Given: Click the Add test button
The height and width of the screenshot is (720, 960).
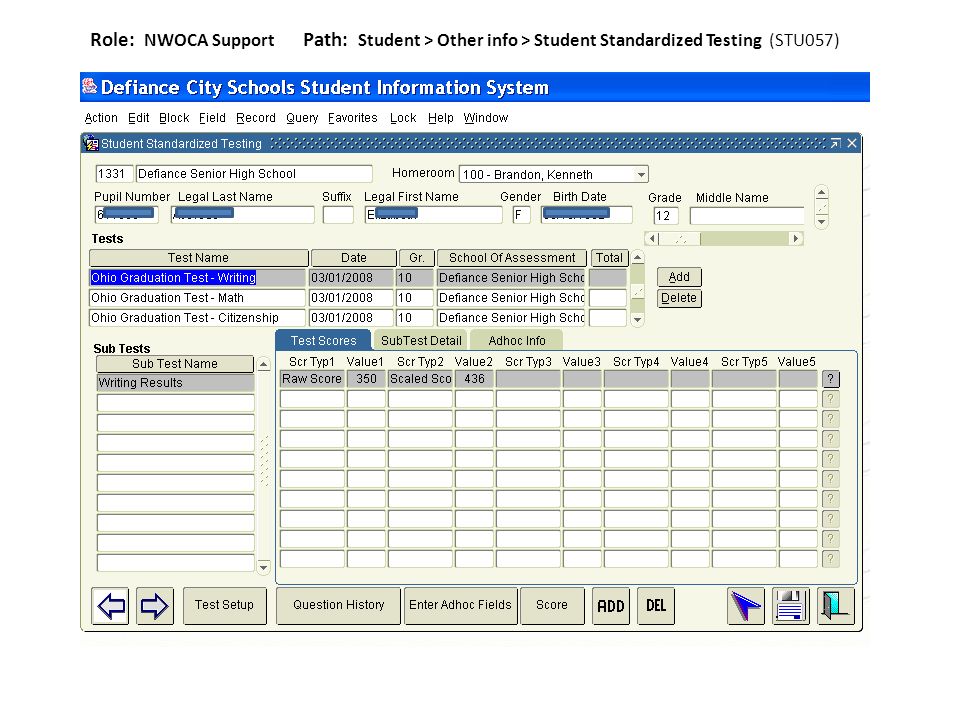Looking at the screenshot, I should point(679,277).
